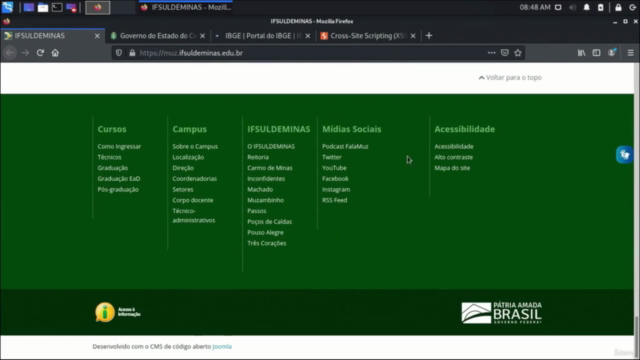Enable Alto contraste mode
The width and height of the screenshot is (640, 360).
pos(453,157)
